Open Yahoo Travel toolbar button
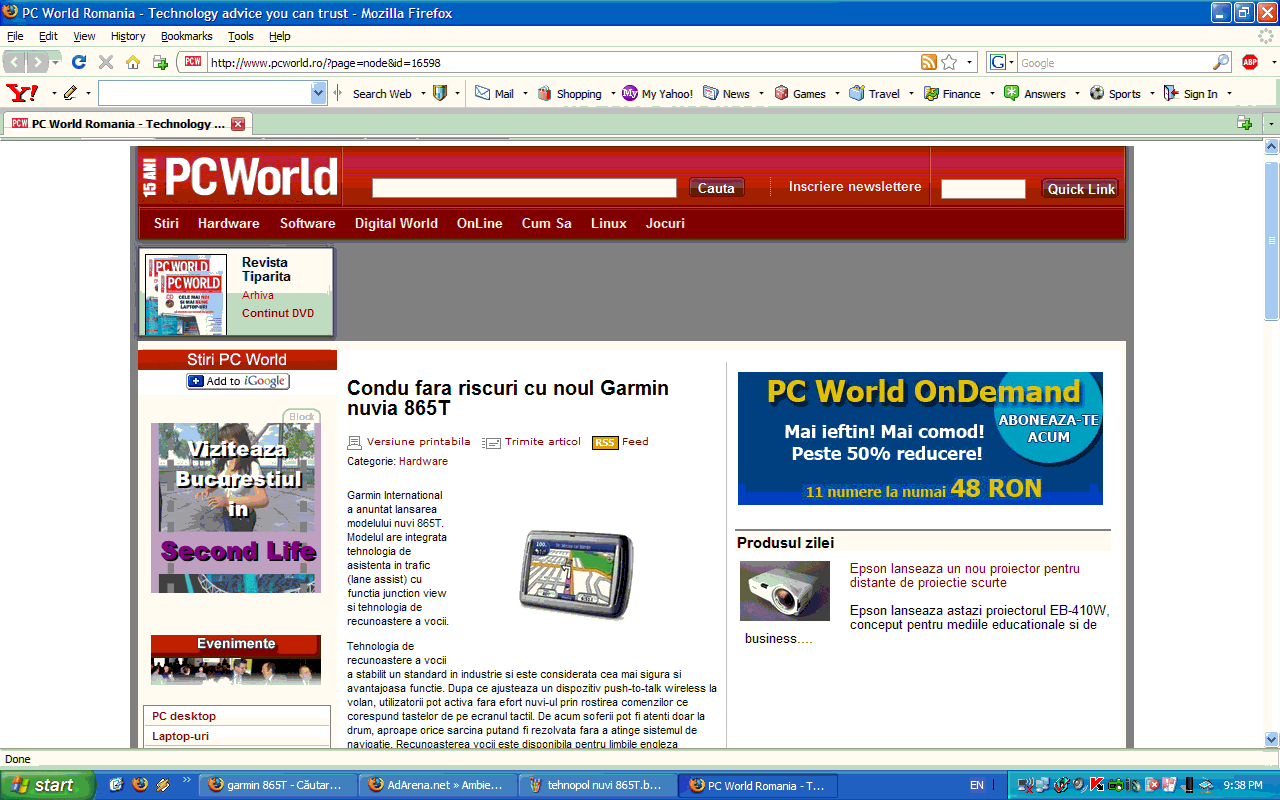1280x800 pixels. tap(875, 93)
